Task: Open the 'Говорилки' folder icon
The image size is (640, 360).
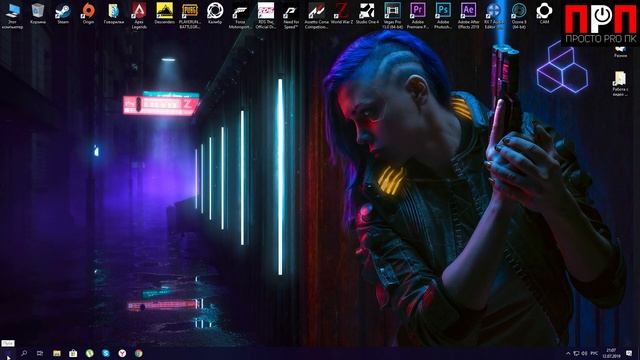Action: point(113,13)
